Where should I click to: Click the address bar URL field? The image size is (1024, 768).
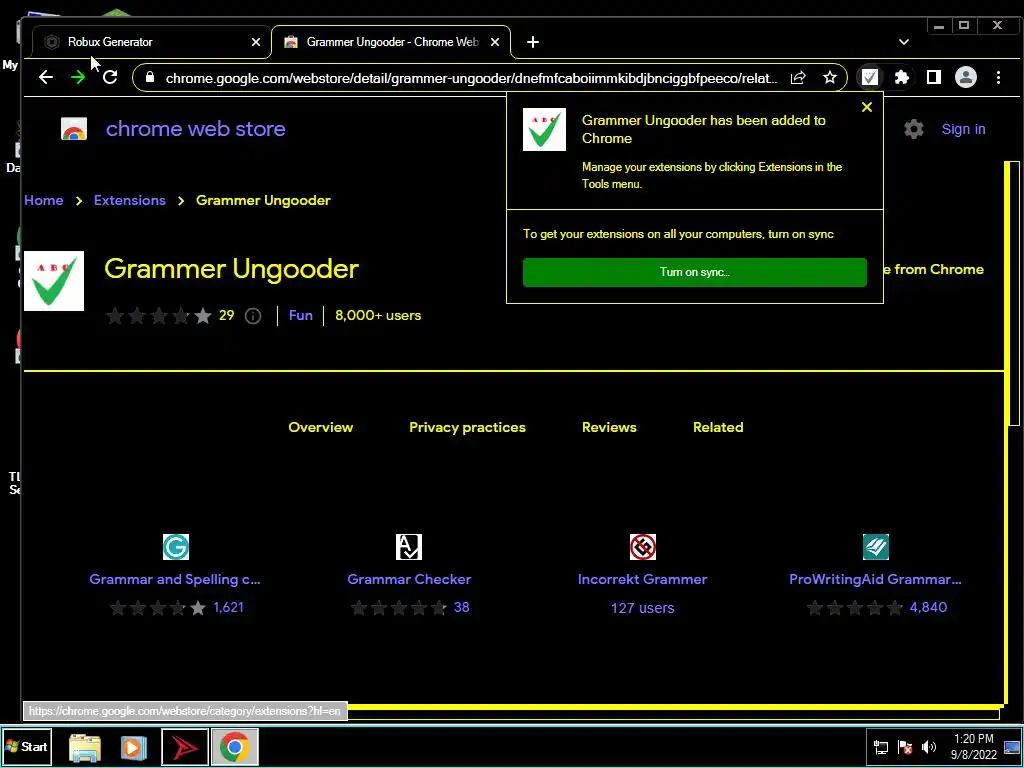click(x=471, y=78)
